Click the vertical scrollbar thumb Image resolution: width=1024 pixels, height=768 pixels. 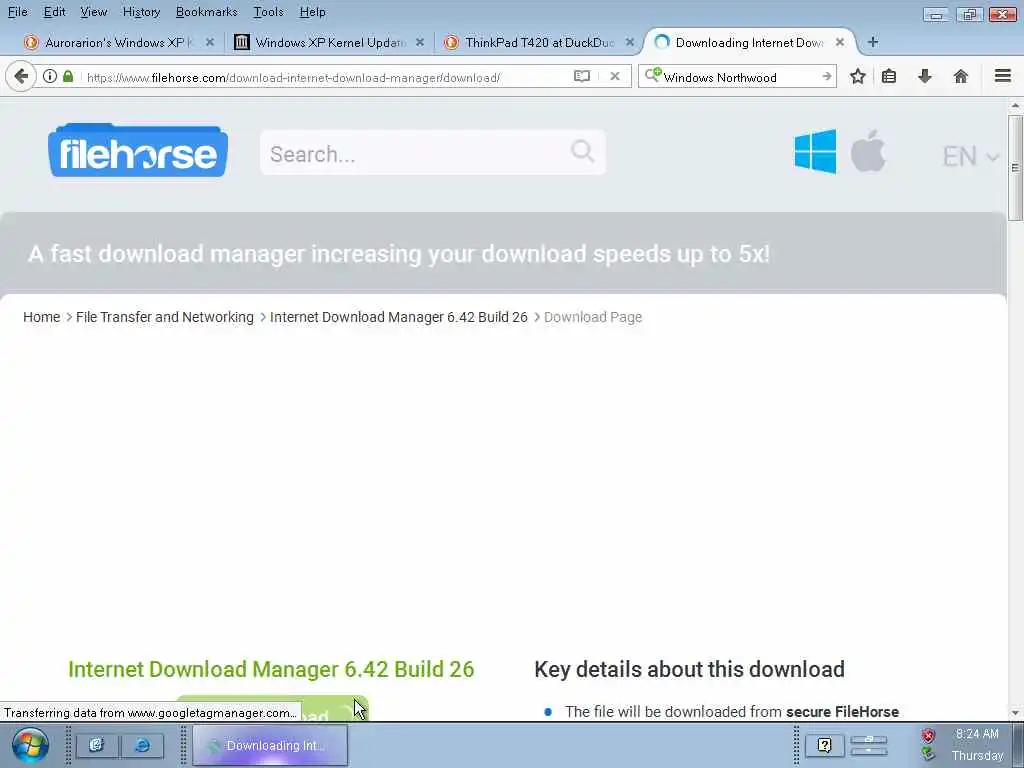(x=1015, y=168)
